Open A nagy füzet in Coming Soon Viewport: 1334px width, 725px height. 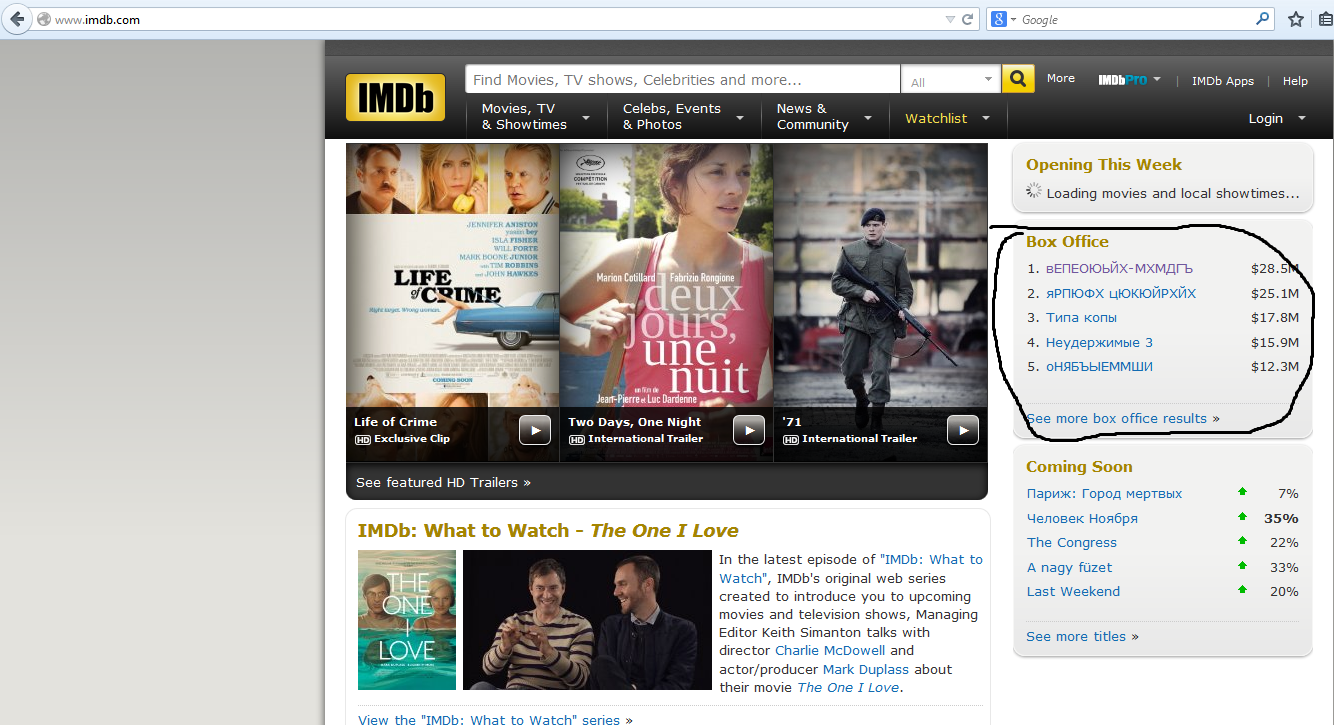pos(1069,568)
